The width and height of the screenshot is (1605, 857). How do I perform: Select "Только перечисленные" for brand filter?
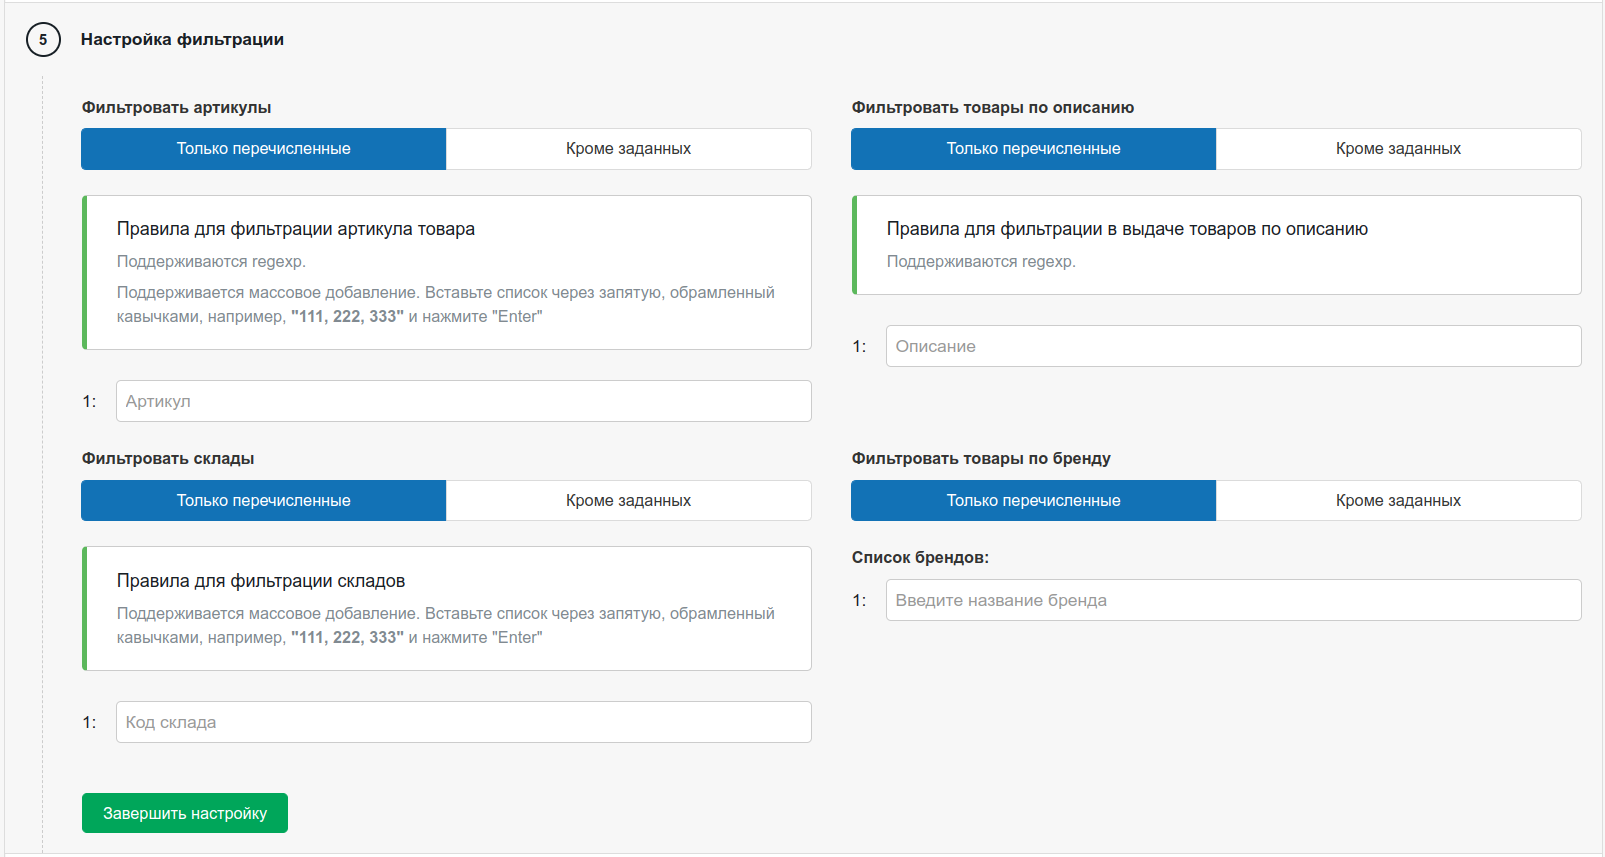(1033, 501)
